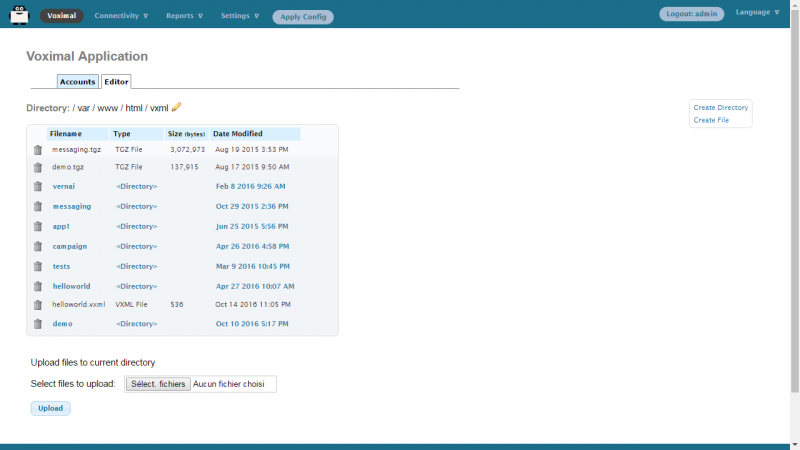Click the Apply Config button

coord(303,17)
